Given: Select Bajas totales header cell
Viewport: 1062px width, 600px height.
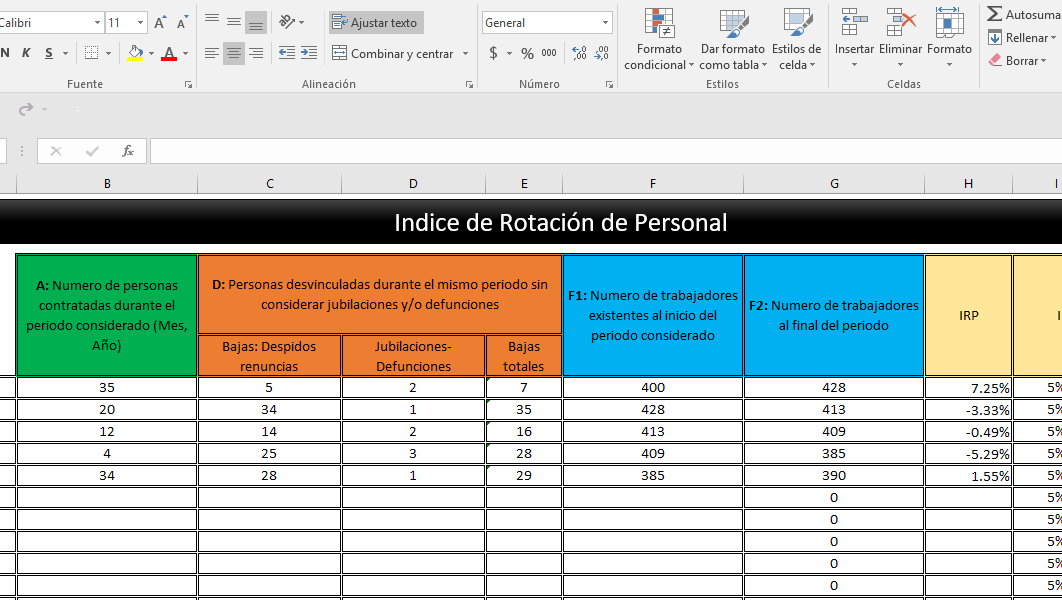Looking at the screenshot, I should pyautogui.click(x=524, y=356).
